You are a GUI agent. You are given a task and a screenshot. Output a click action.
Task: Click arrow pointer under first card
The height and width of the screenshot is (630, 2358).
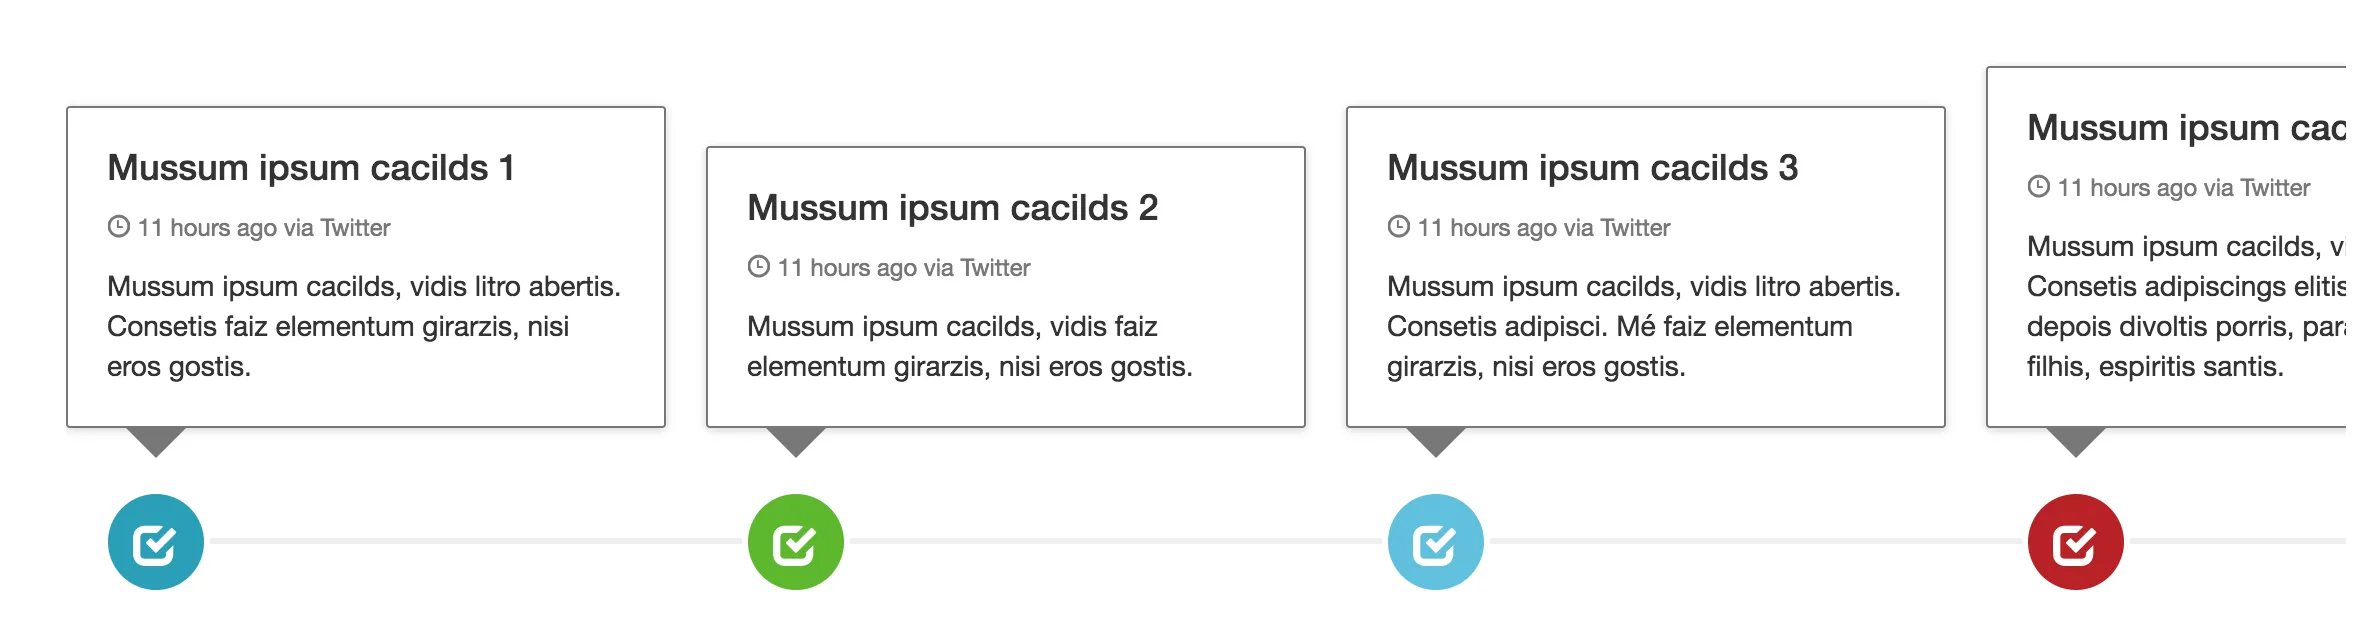(x=156, y=440)
